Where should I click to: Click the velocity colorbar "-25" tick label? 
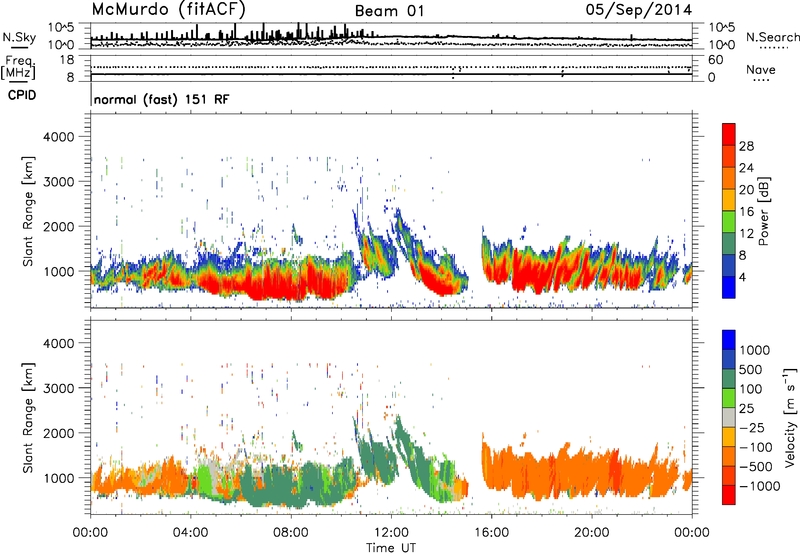tap(752, 427)
